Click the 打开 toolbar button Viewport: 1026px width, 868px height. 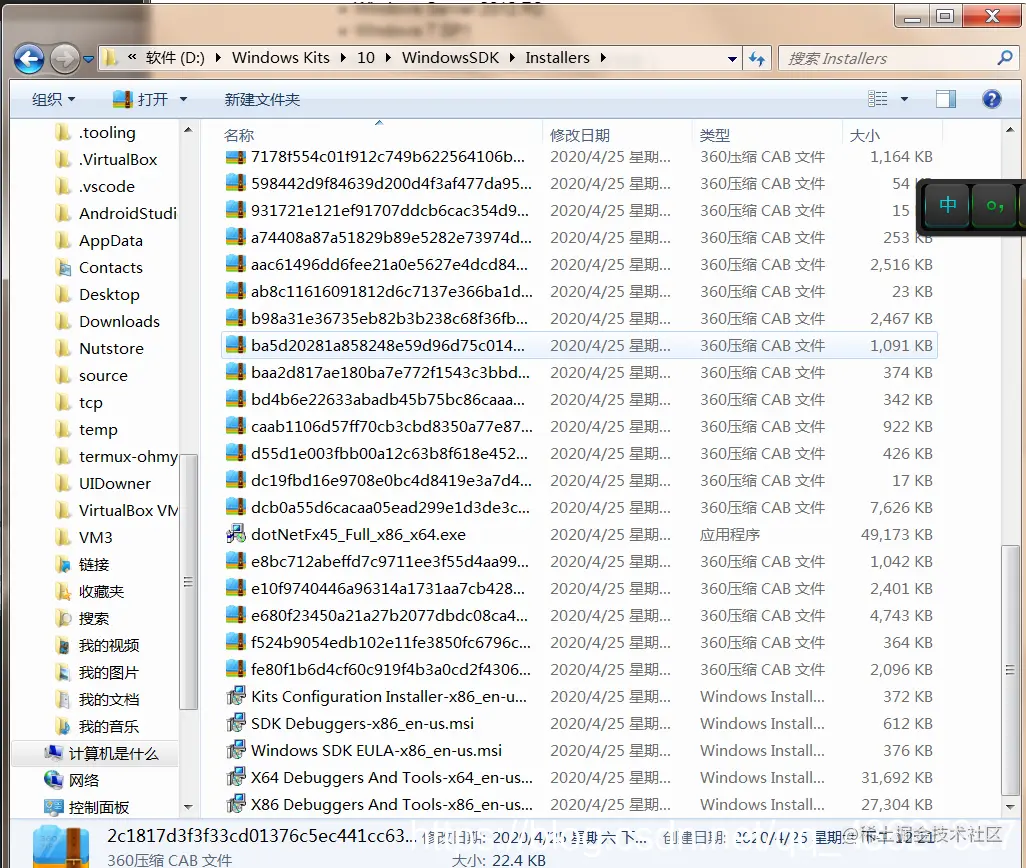141,99
